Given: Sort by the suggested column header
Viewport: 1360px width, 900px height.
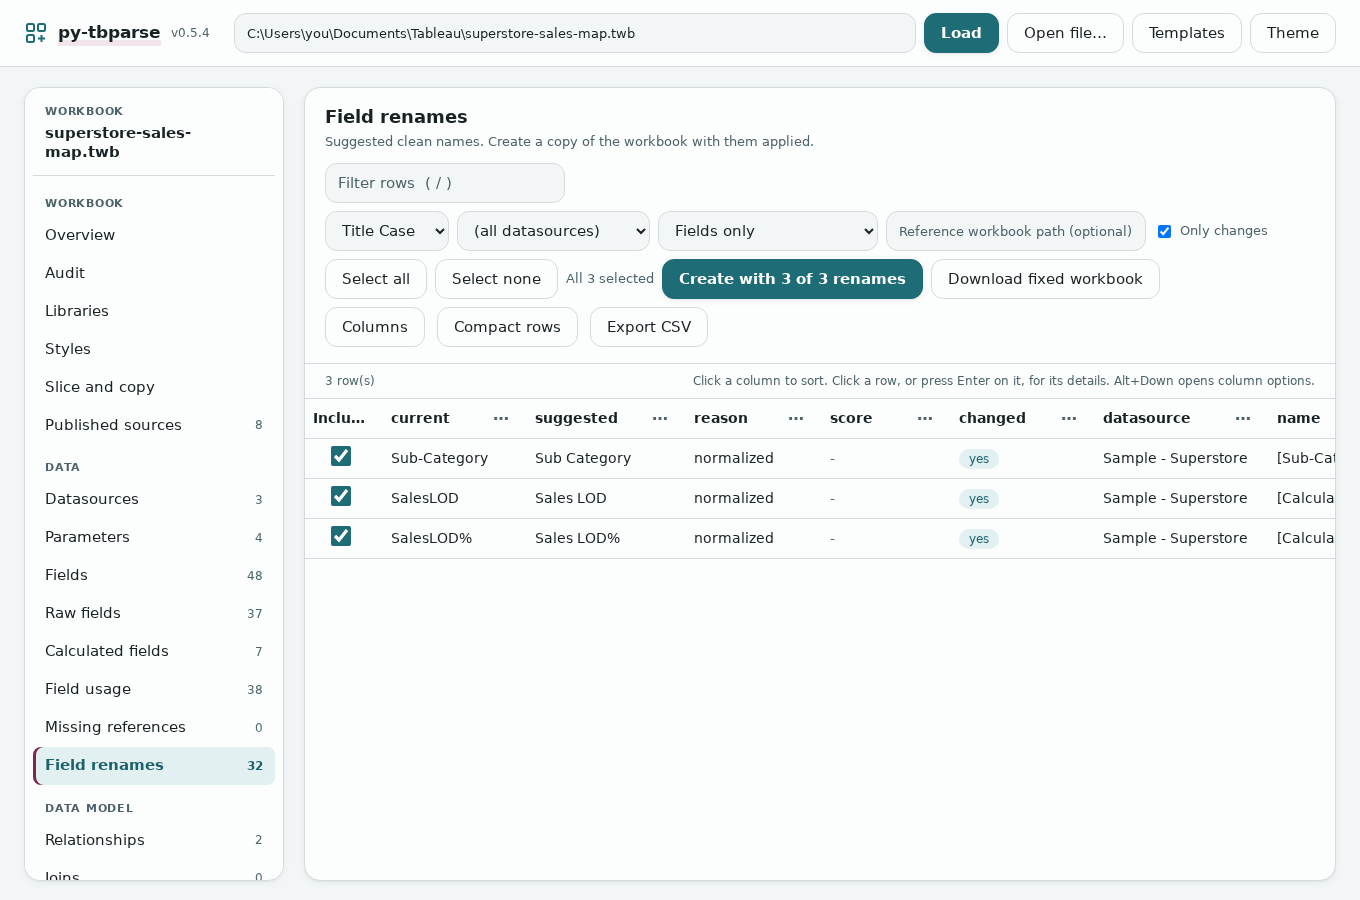Looking at the screenshot, I should coord(576,418).
